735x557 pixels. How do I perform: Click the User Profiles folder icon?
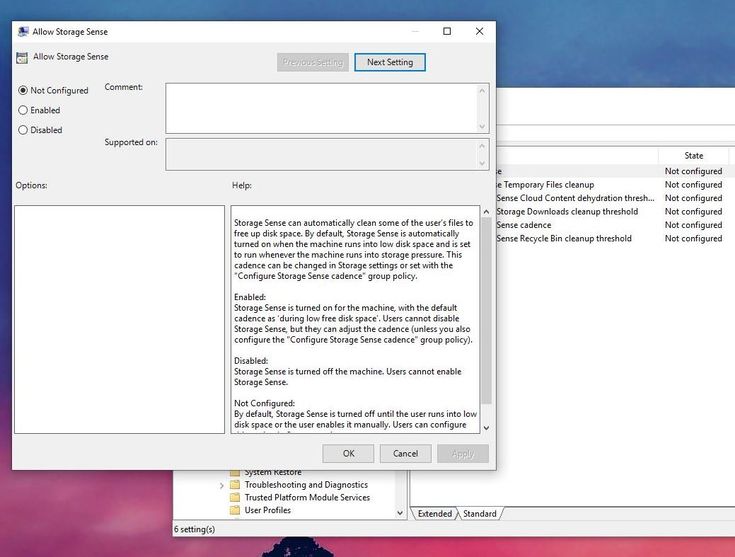235,510
